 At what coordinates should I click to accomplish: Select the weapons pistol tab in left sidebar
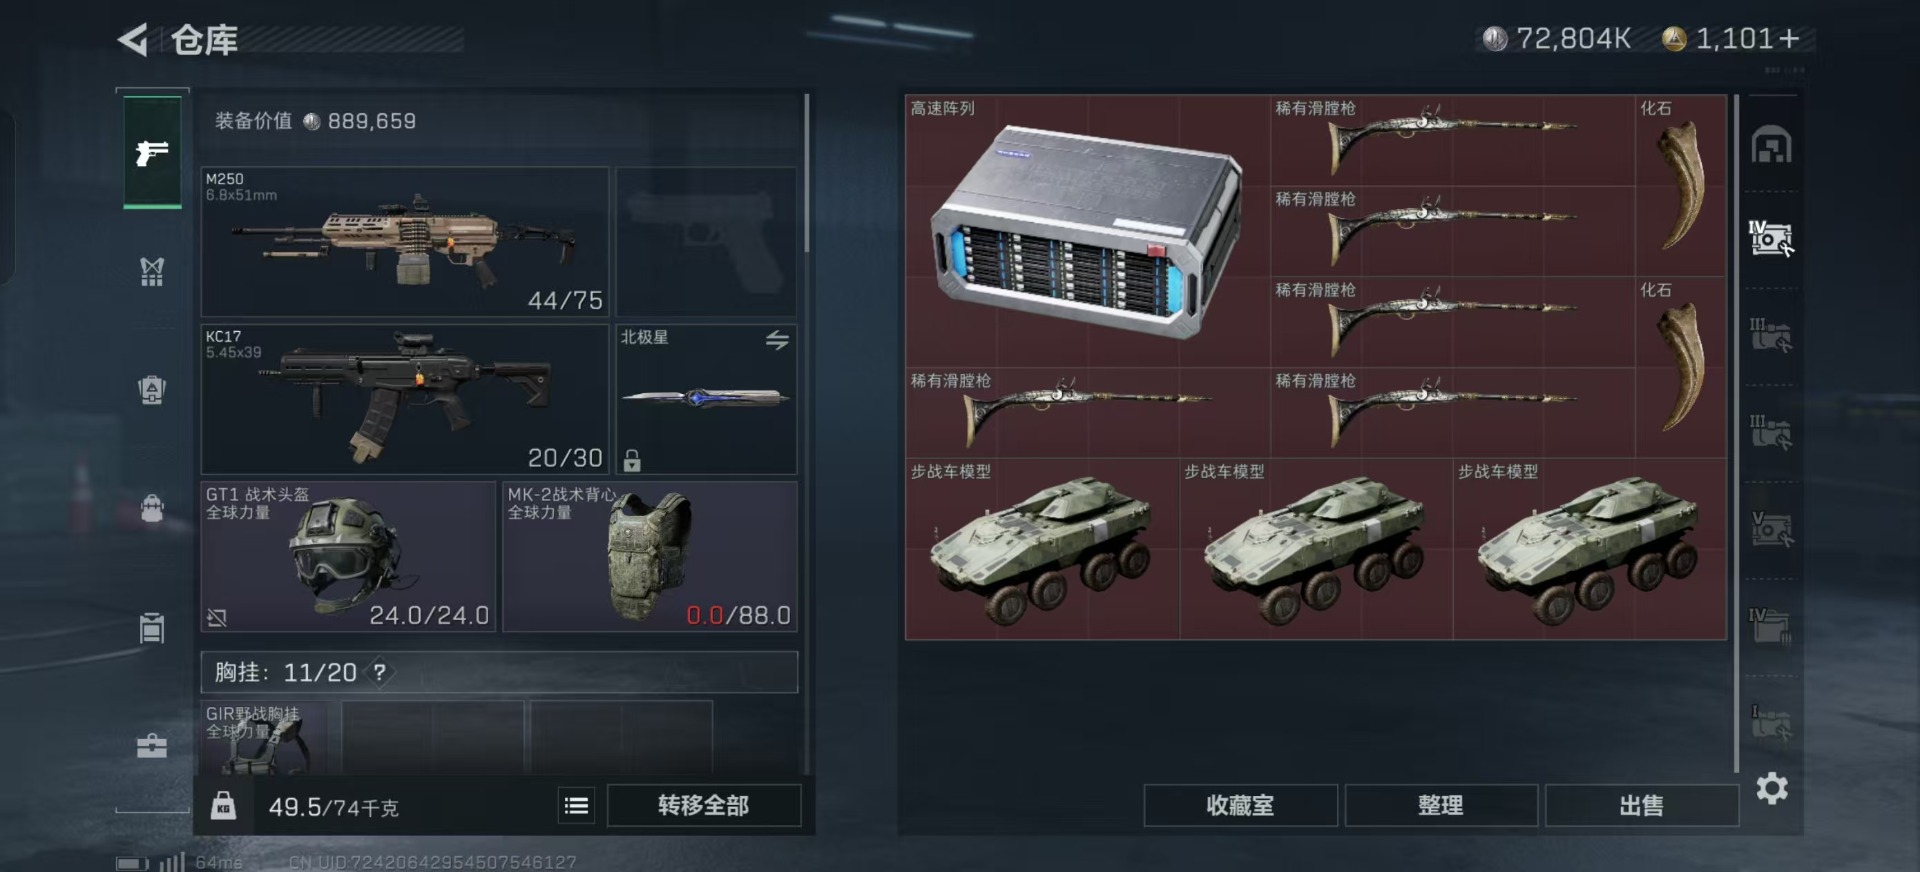(152, 152)
